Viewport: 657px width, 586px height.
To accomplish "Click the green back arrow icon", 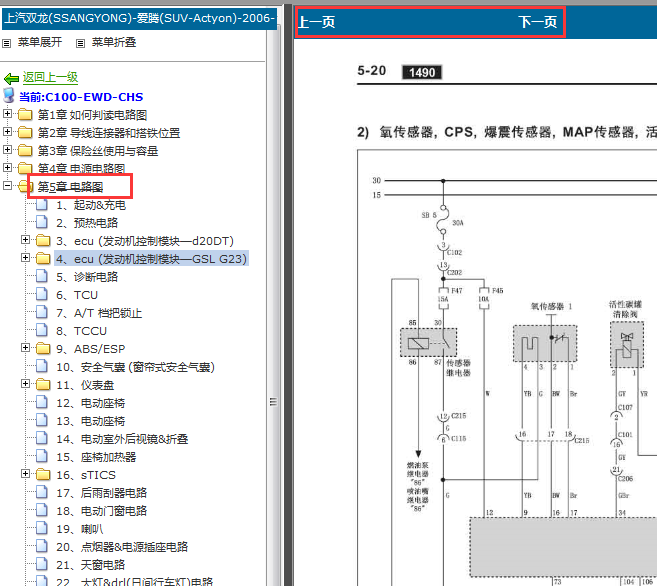I will [x=11, y=78].
